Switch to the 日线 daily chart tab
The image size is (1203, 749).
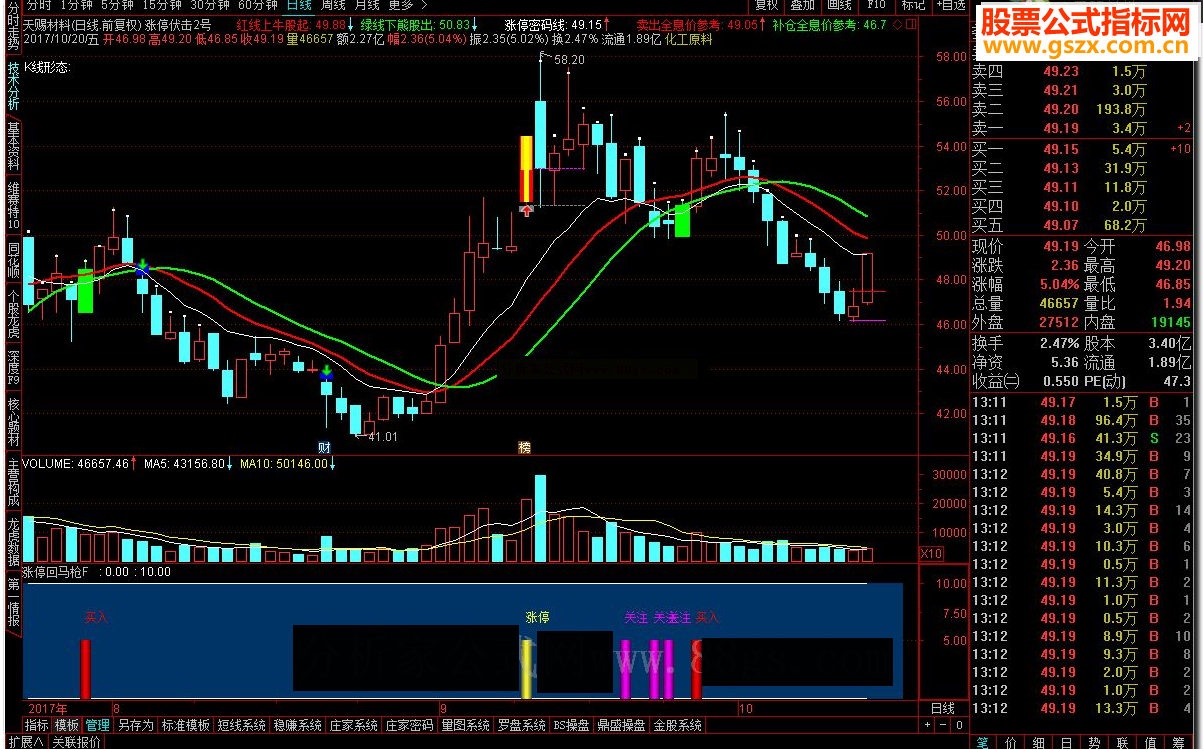coord(299,5)
